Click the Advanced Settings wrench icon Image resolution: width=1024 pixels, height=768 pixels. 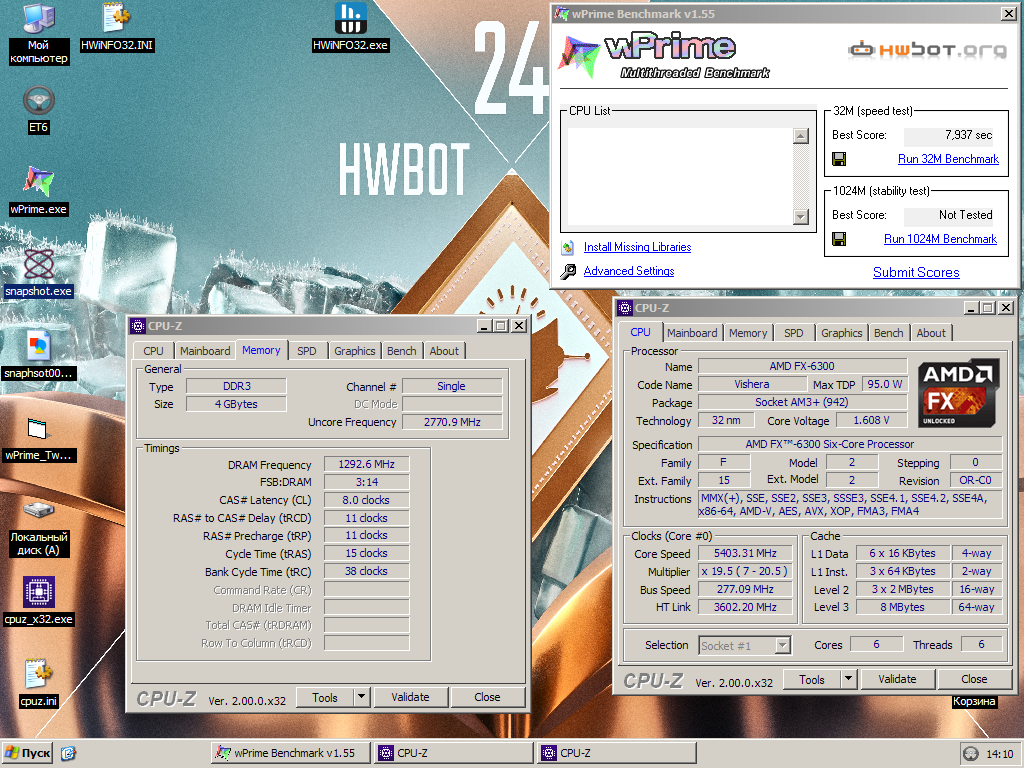click(568, 271)
